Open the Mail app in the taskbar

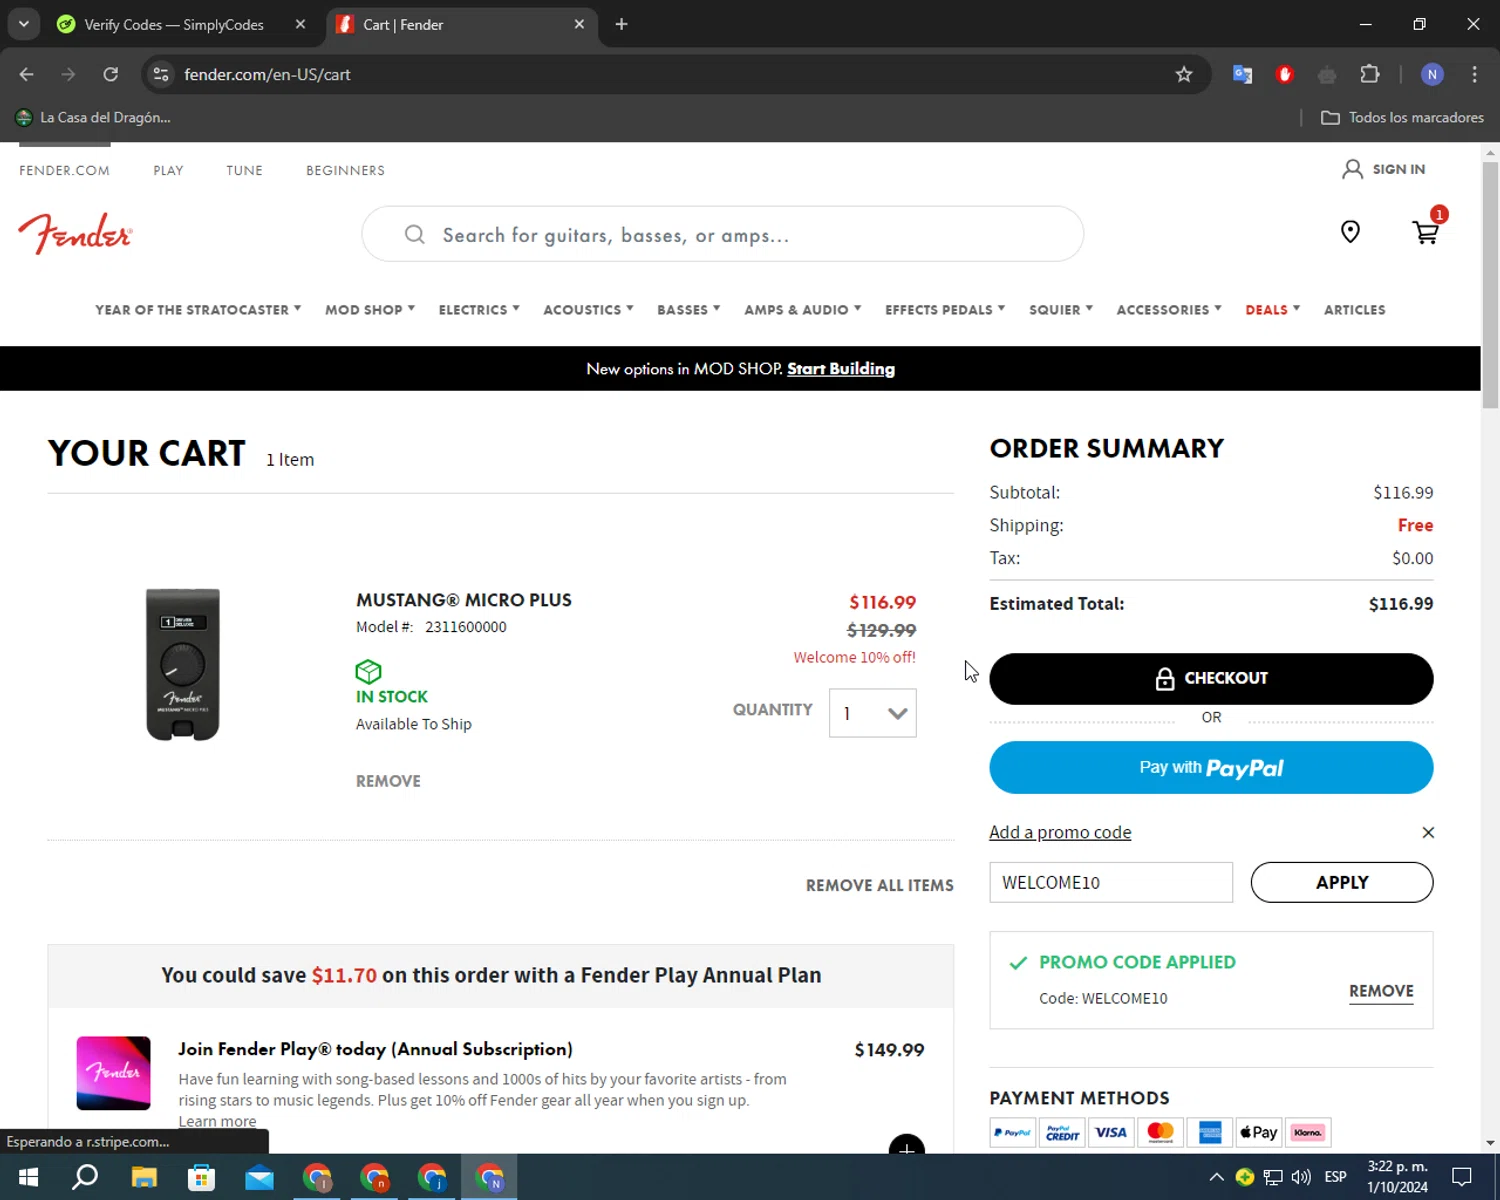click(260, 1177)
